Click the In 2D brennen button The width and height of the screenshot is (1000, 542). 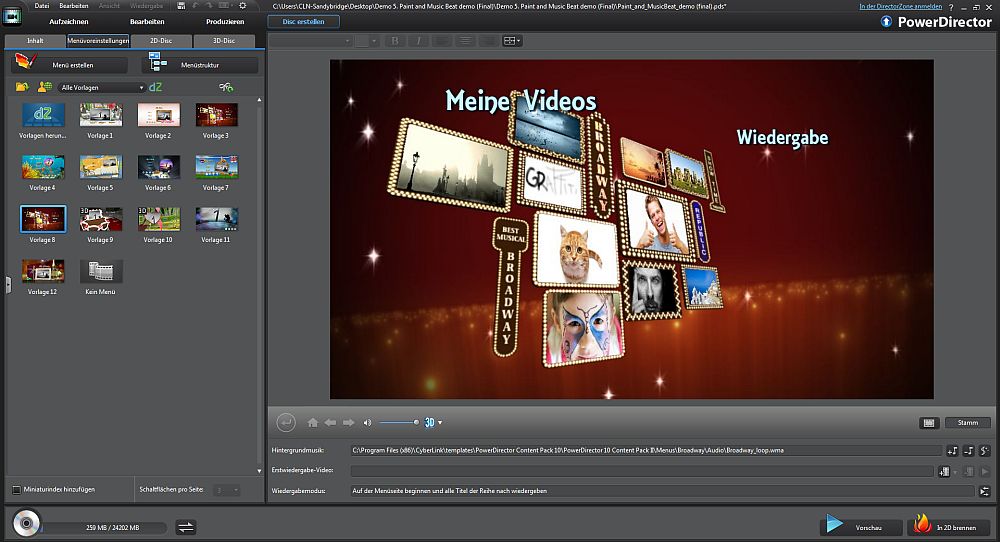coord(948,527)
